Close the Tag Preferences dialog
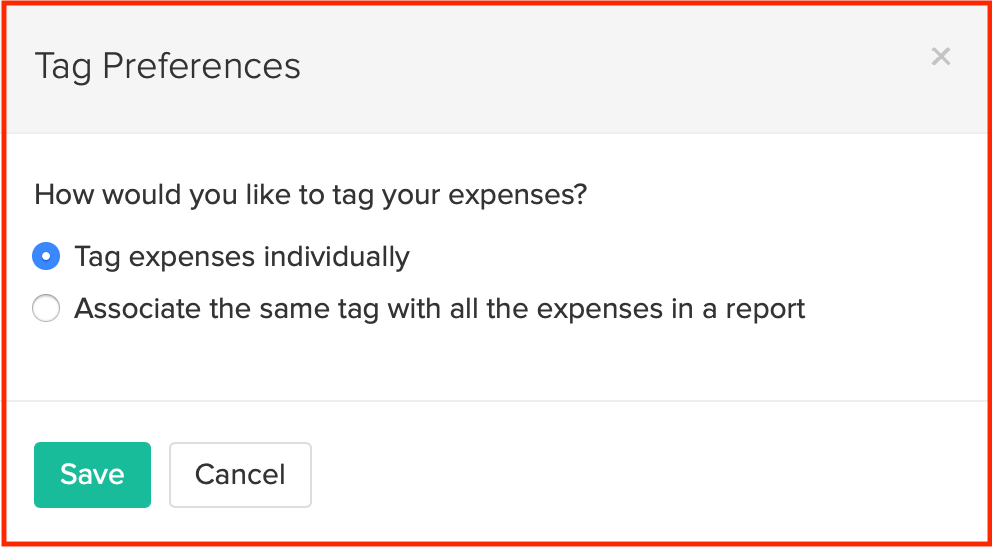Image resolution: width=992 pixels, height=548 pixels. click(940, 57)
